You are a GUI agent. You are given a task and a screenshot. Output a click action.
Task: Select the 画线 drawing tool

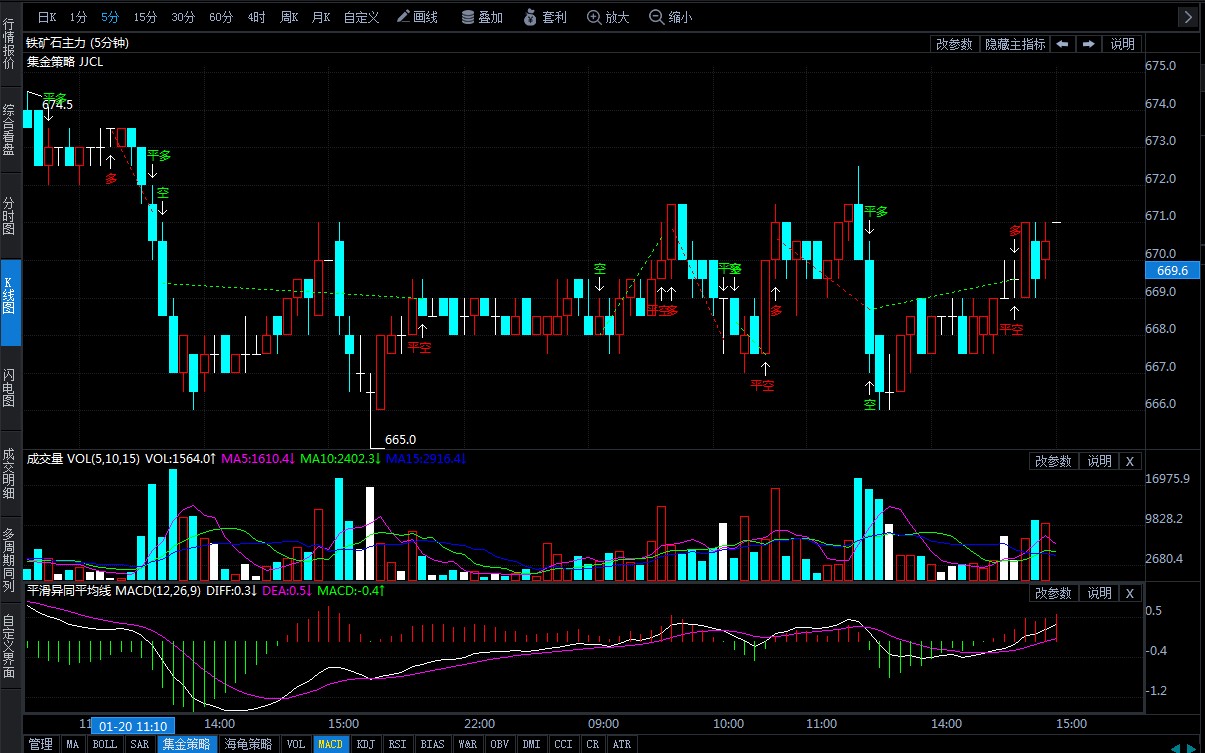tap(417, 17)
